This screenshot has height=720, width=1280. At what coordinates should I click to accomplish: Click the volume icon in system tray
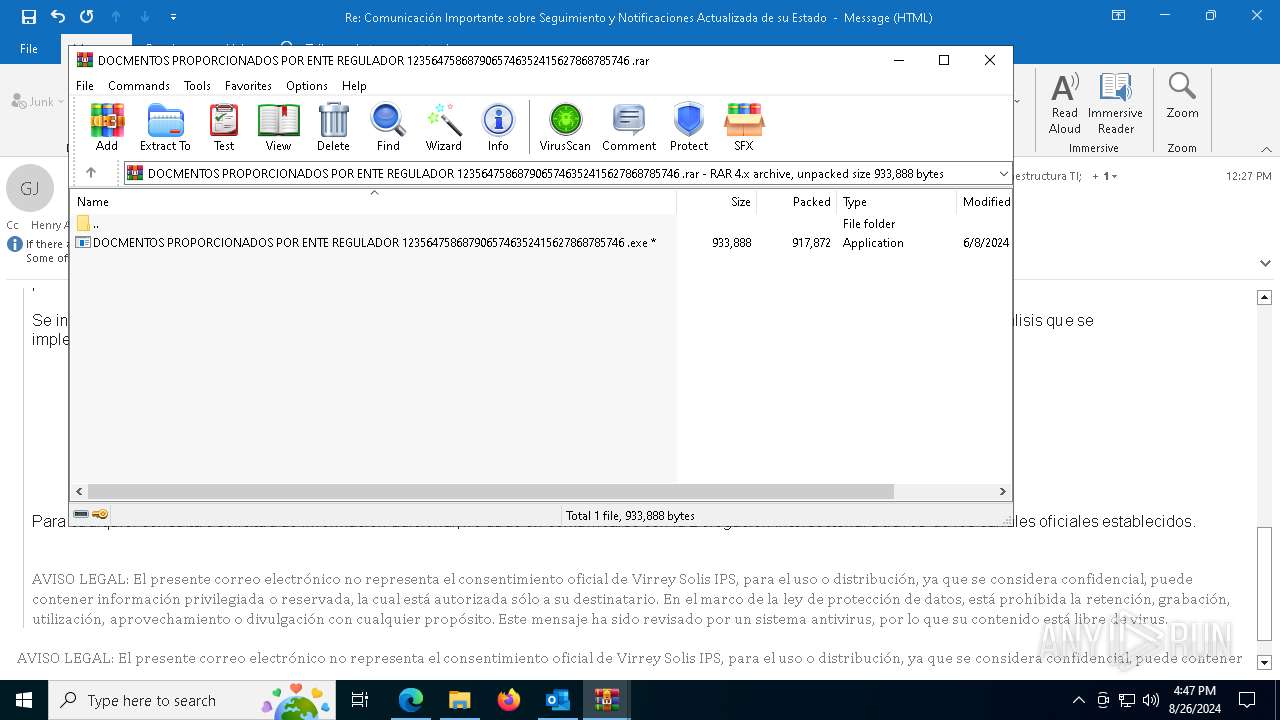[1151, 700]
